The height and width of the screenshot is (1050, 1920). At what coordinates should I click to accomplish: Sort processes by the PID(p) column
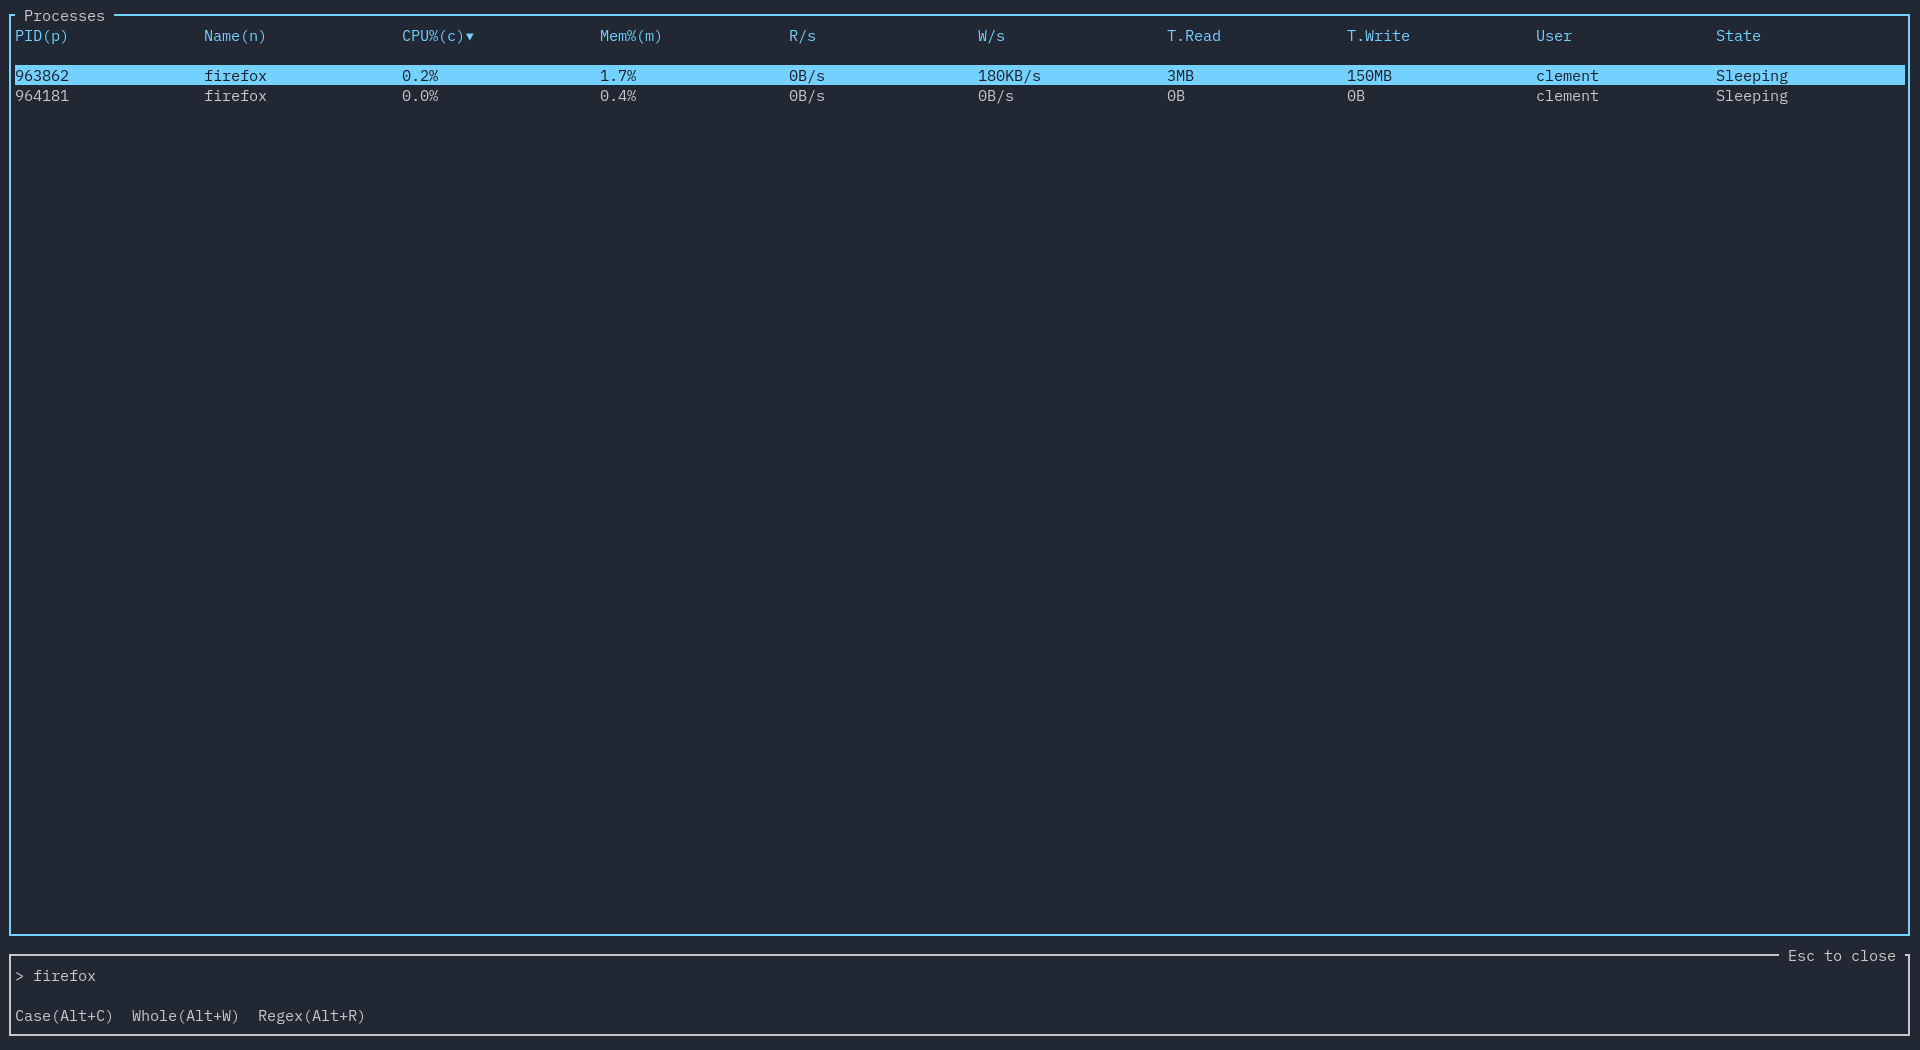pyautogui.click(x=41, y=36)
